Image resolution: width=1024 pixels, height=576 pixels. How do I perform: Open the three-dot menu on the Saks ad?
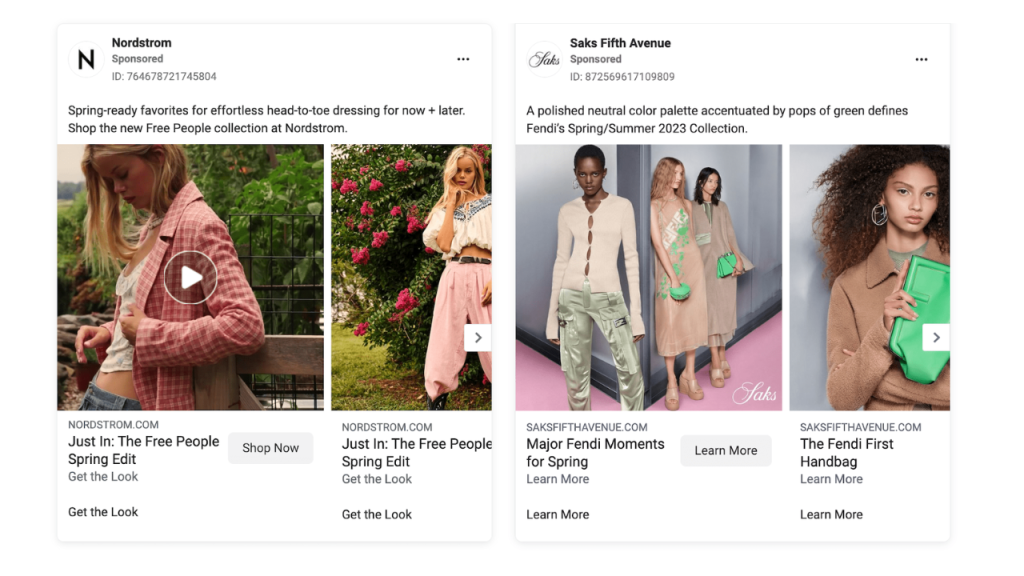921,59
